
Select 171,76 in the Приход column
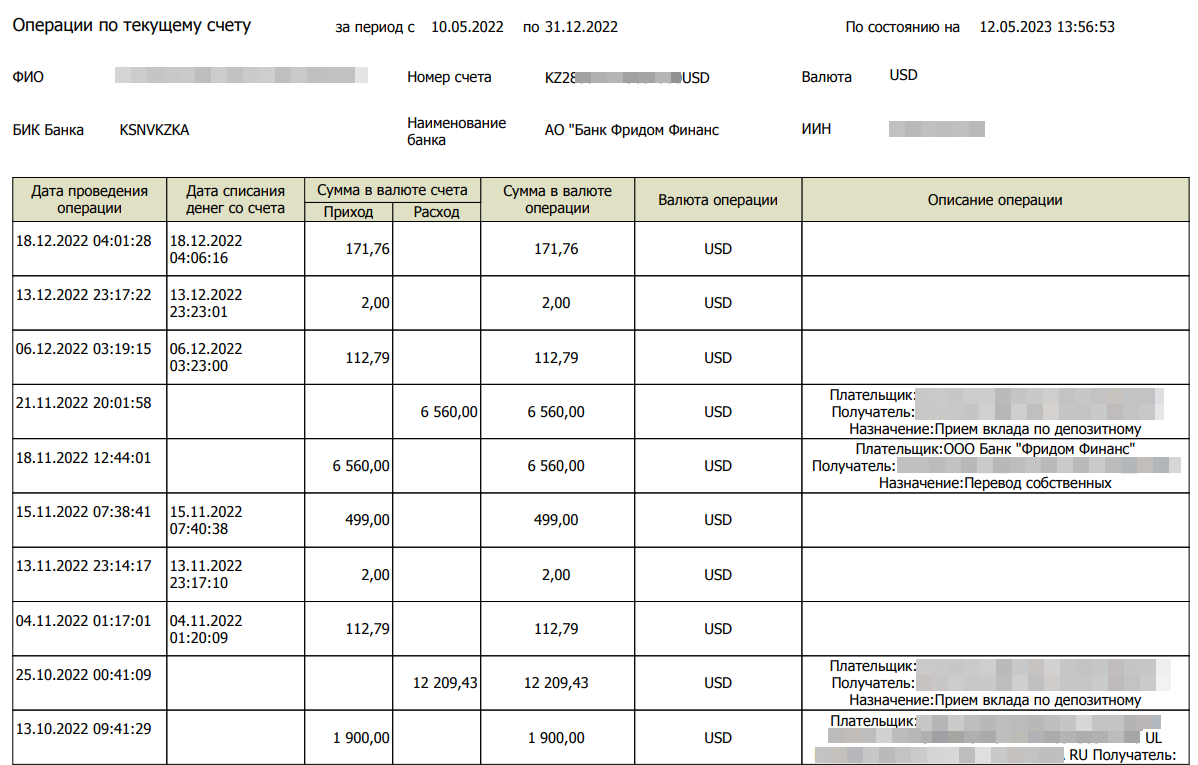coord(367,249)
